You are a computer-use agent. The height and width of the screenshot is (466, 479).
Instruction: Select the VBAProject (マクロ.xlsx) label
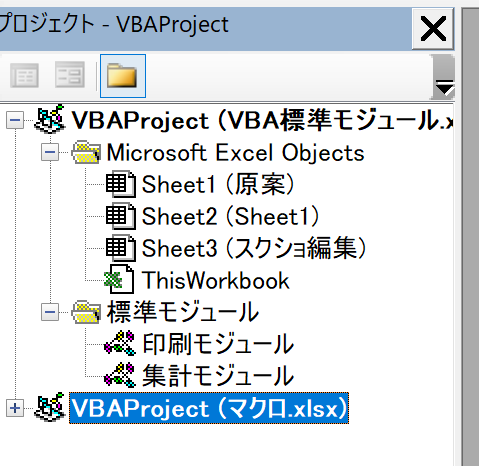(x=209, y=408)
